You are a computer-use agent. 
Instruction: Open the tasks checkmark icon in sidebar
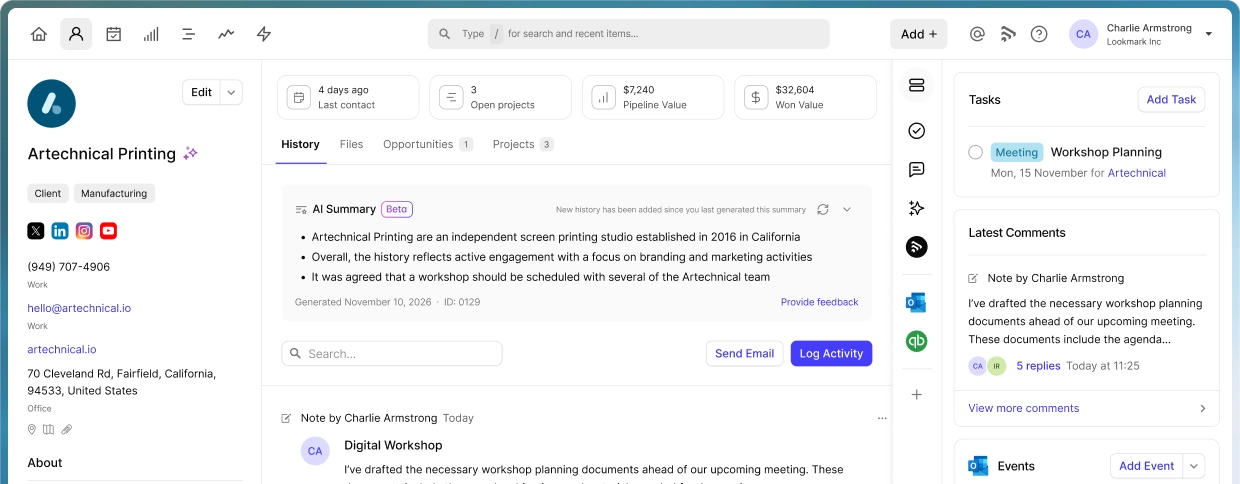click(916, 131)
